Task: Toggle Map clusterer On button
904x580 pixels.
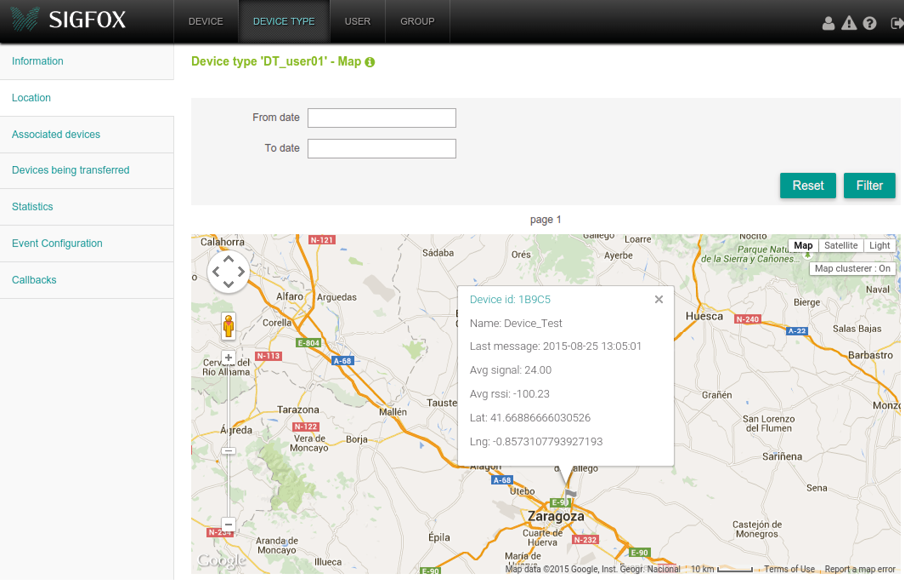Action: point(852,269)
